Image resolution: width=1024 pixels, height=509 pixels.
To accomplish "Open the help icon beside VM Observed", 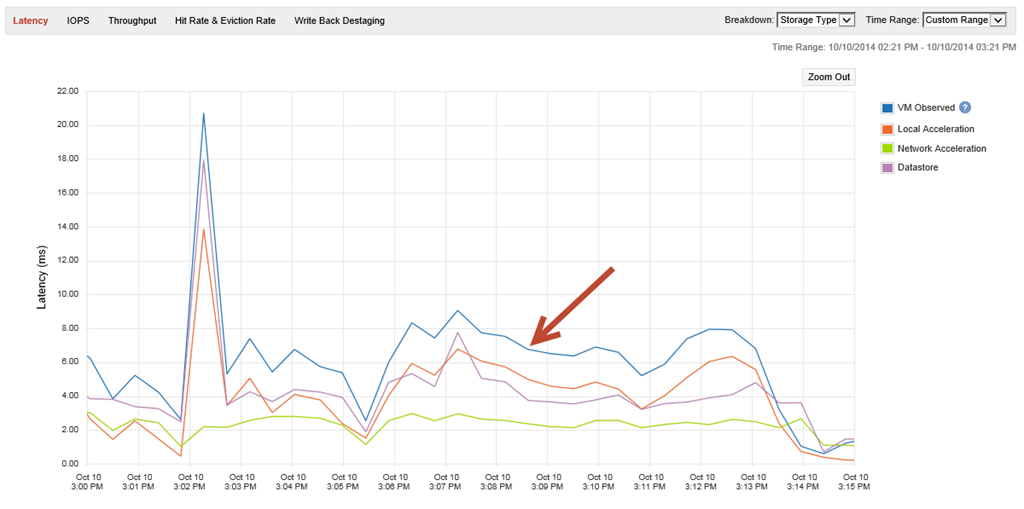I will point(965,108).
